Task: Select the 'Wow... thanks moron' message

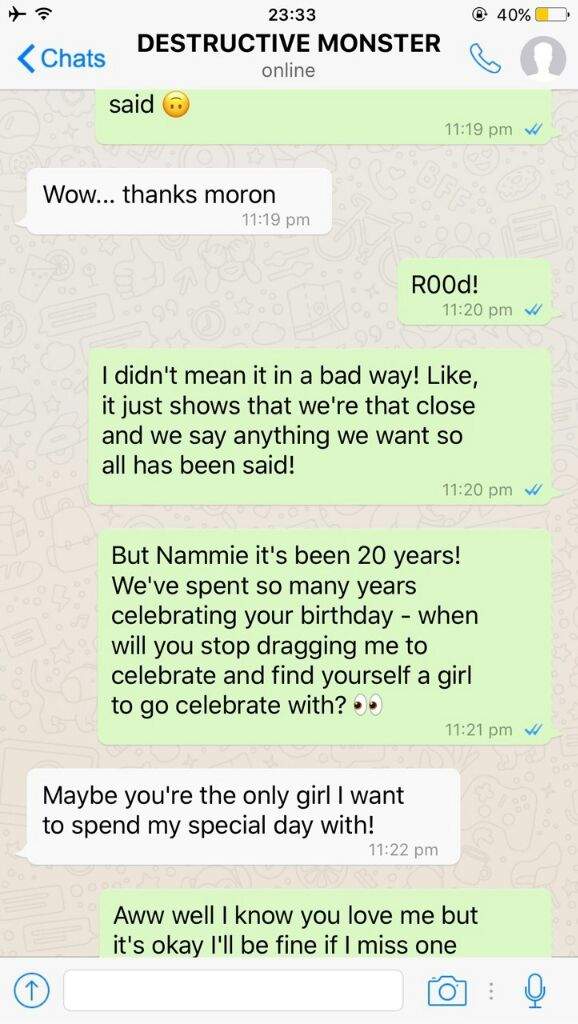Action: click(x=177, y=202)
